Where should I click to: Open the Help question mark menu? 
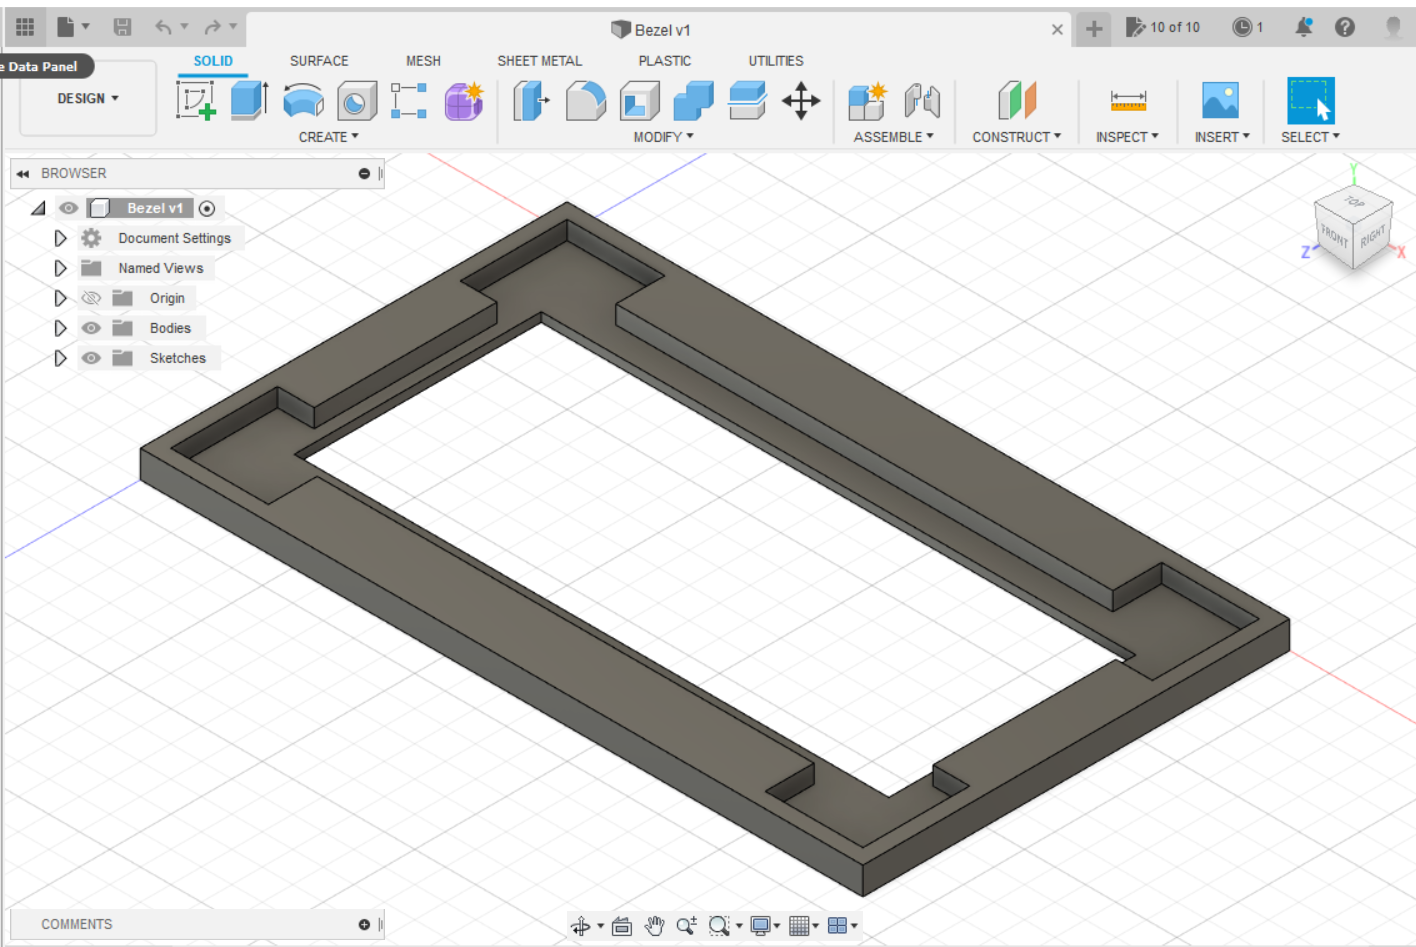[x=1345, y=27]
